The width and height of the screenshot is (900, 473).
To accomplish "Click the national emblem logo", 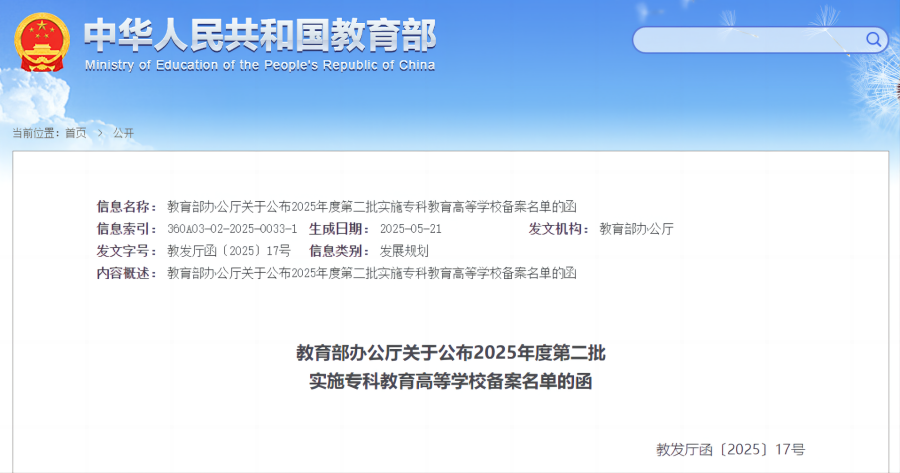I will pos(39,42).
